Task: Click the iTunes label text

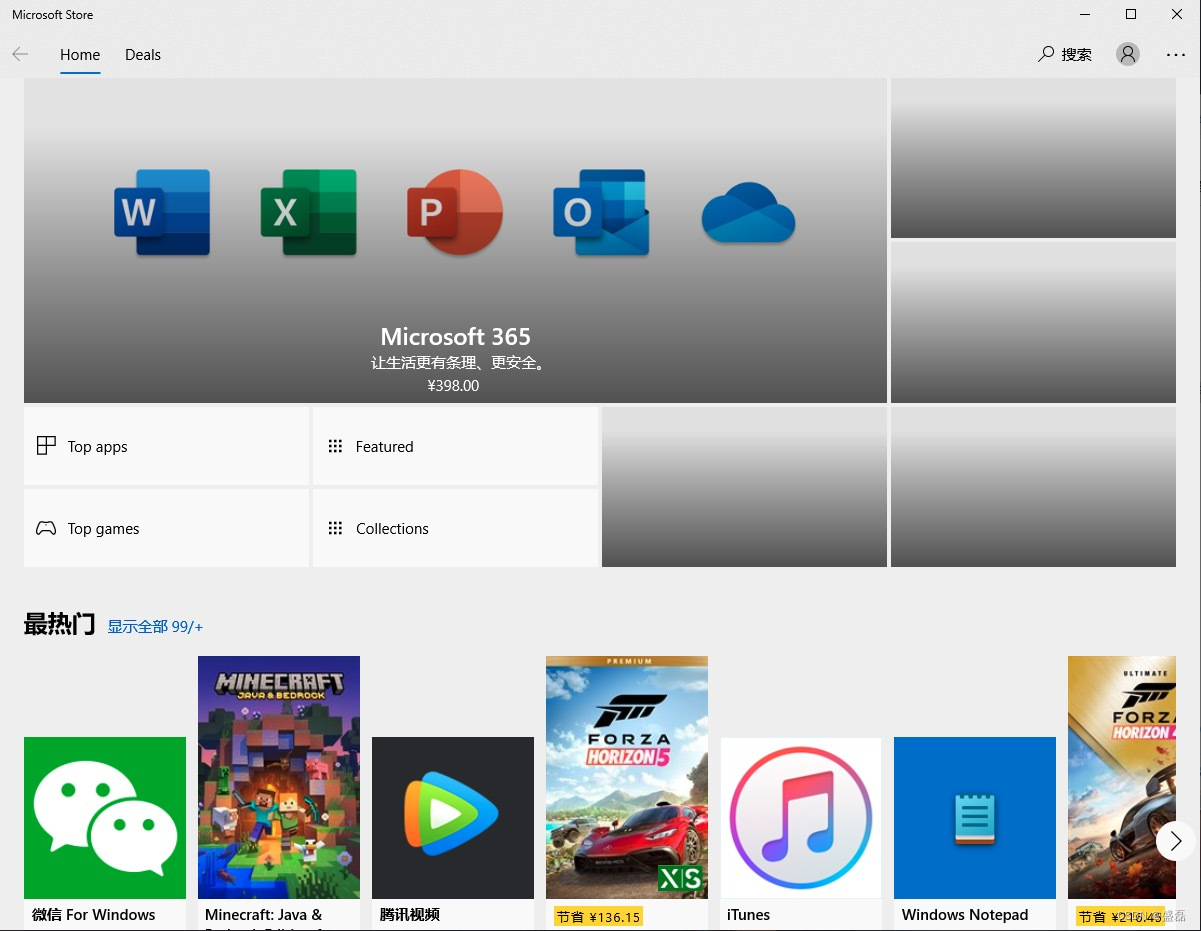Action: point(749,914)
